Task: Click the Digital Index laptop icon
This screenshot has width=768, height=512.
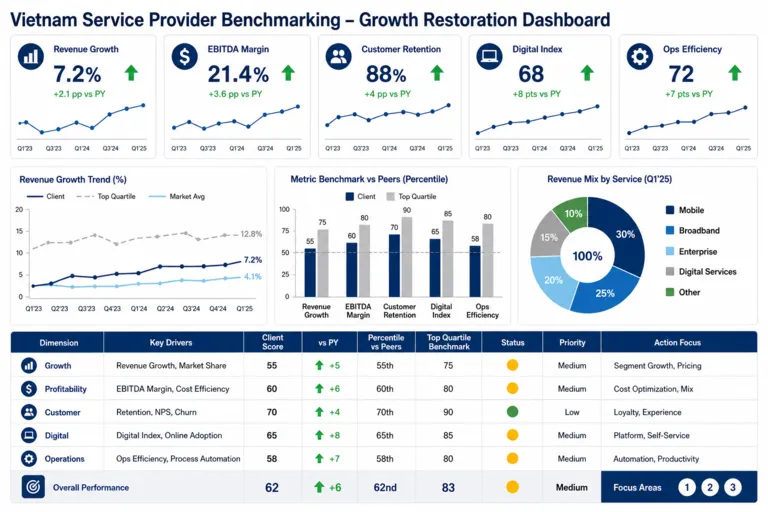Action: (x=489, y=56)
